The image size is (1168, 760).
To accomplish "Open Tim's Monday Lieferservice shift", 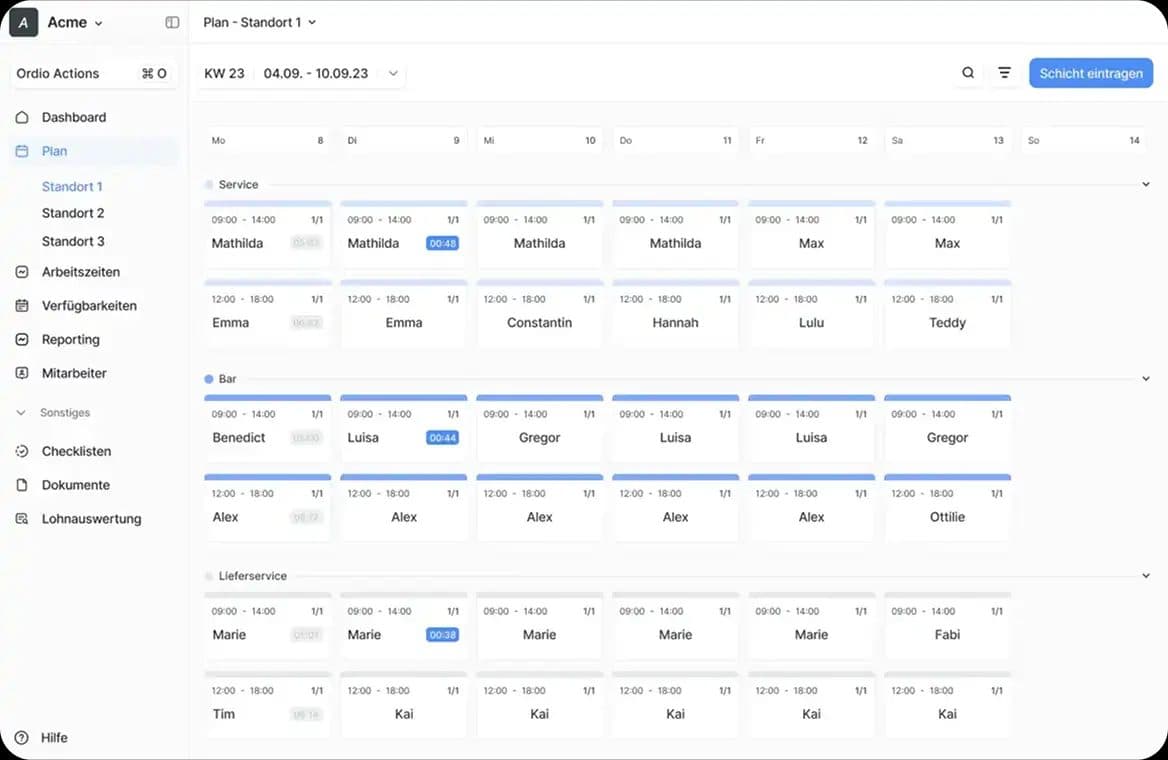I will coord(267,705).
